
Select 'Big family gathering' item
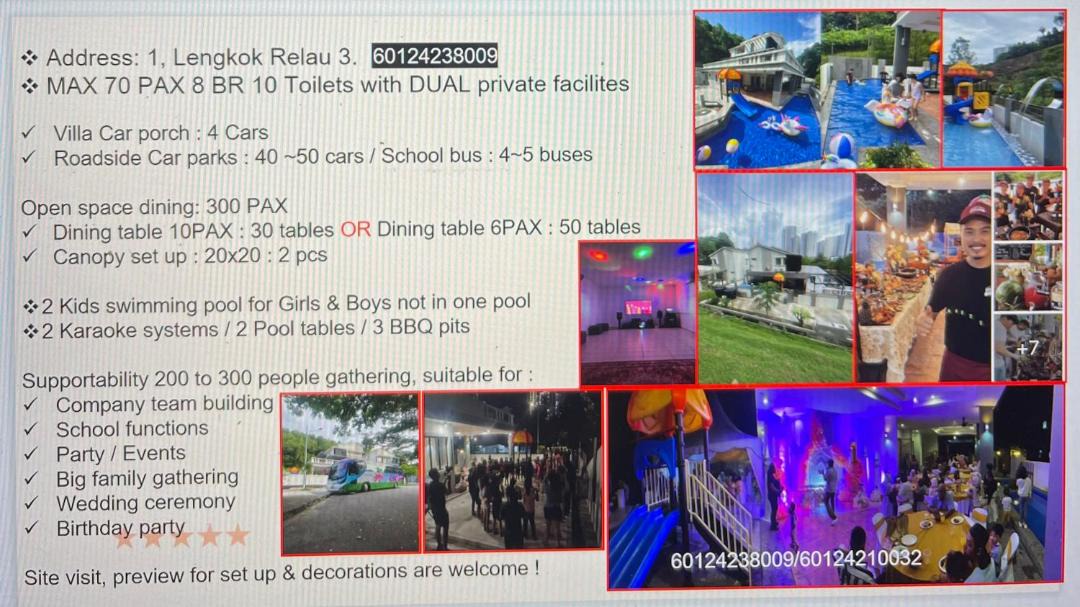tap(147, 478)
